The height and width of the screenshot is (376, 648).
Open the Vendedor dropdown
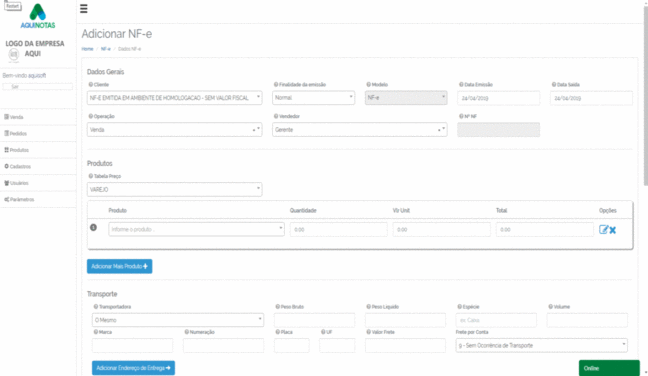[360, 129]
